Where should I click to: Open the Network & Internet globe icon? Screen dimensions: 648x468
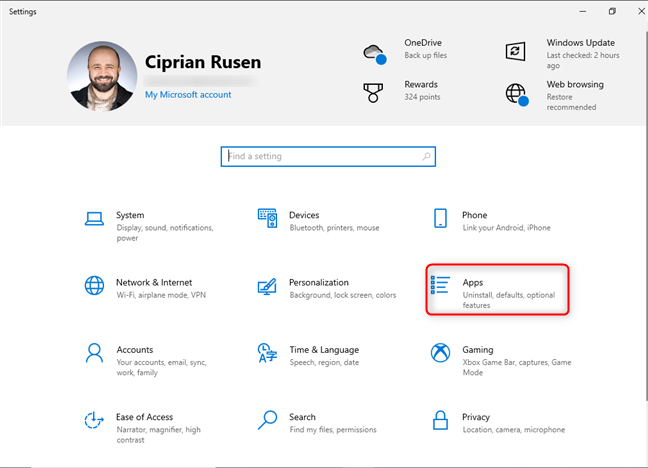[x=94, y=286]
